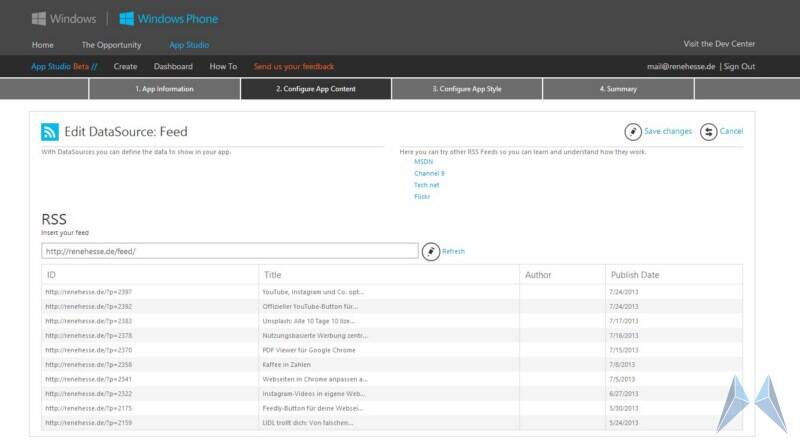
Task: Select the Flickr sample feed link
Action: click(423, 196)
